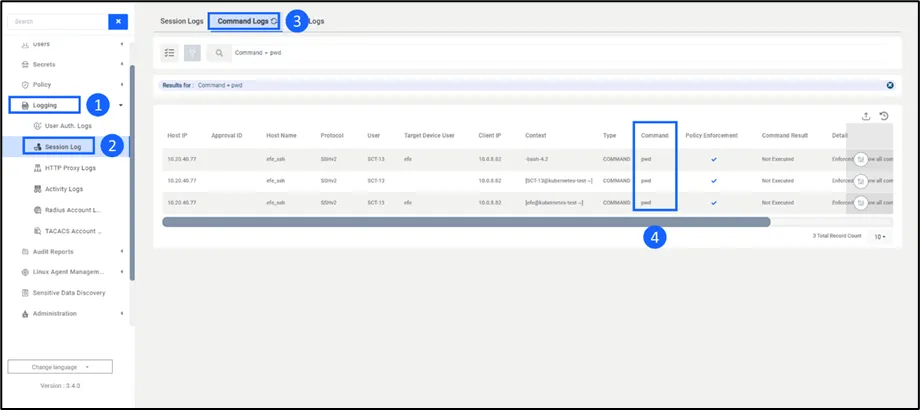This screenshot has height=410, width=920.
Task: Switch to the Session Logs tab
Action: pos(182,21)
